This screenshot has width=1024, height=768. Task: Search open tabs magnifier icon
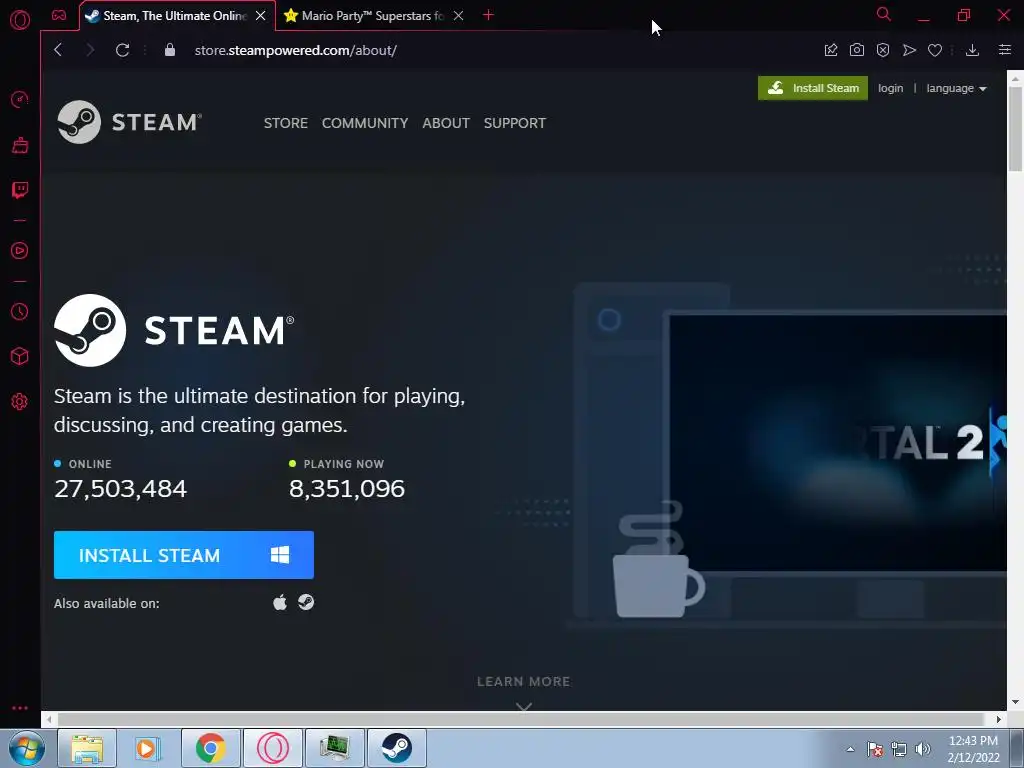(x=884, y=14)
